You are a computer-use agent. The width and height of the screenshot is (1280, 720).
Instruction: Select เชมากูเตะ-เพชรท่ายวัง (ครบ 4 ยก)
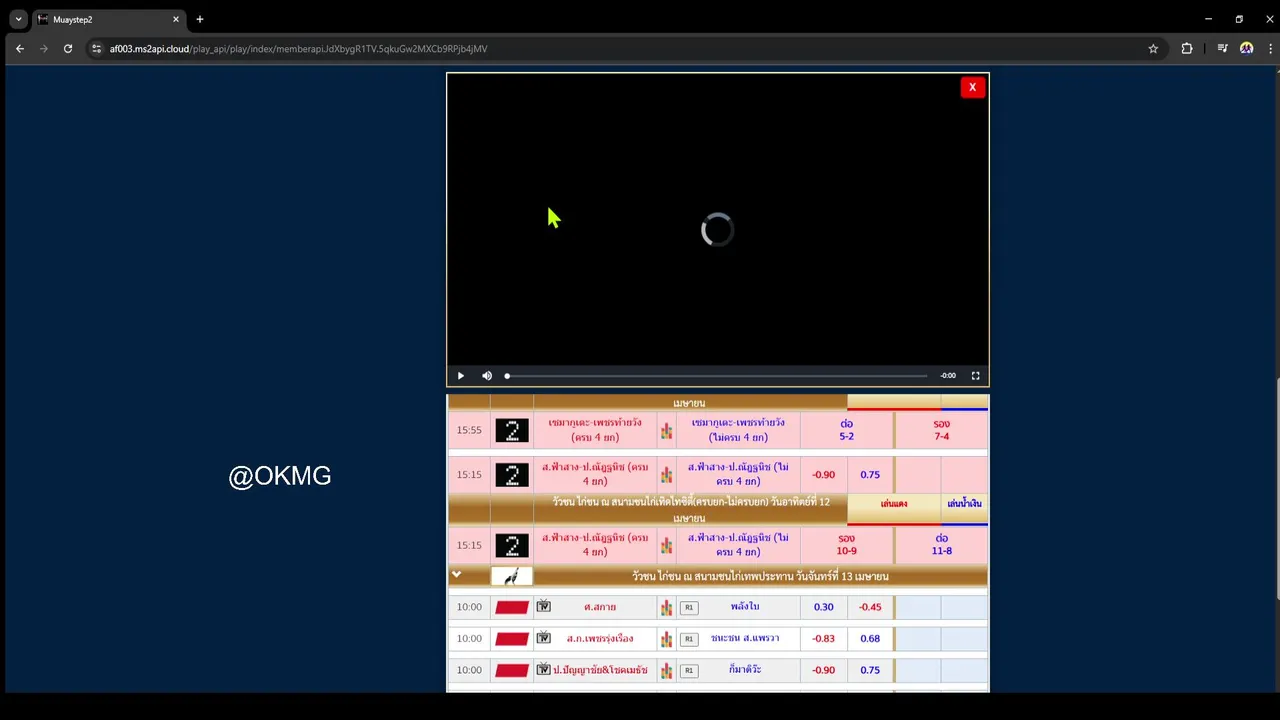tap(595, 430)
